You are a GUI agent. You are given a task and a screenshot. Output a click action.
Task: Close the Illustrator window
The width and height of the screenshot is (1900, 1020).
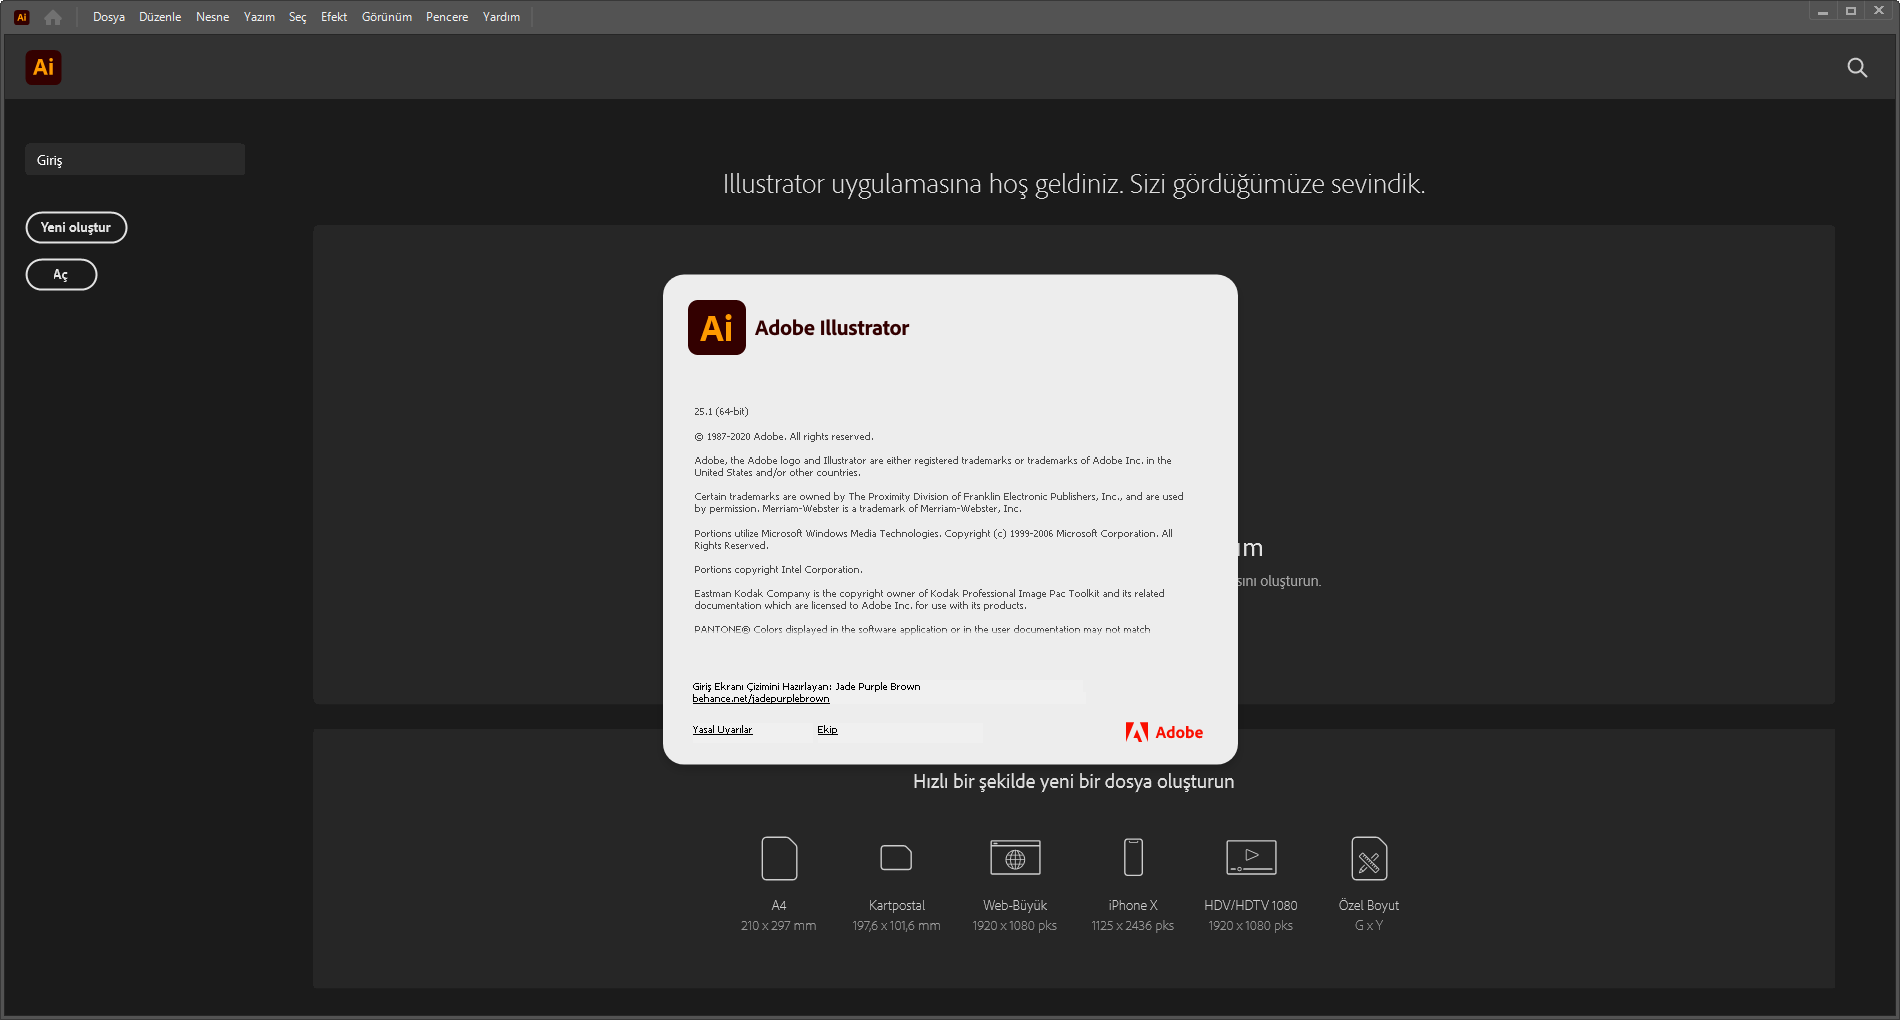click(x=1879, y=11)
